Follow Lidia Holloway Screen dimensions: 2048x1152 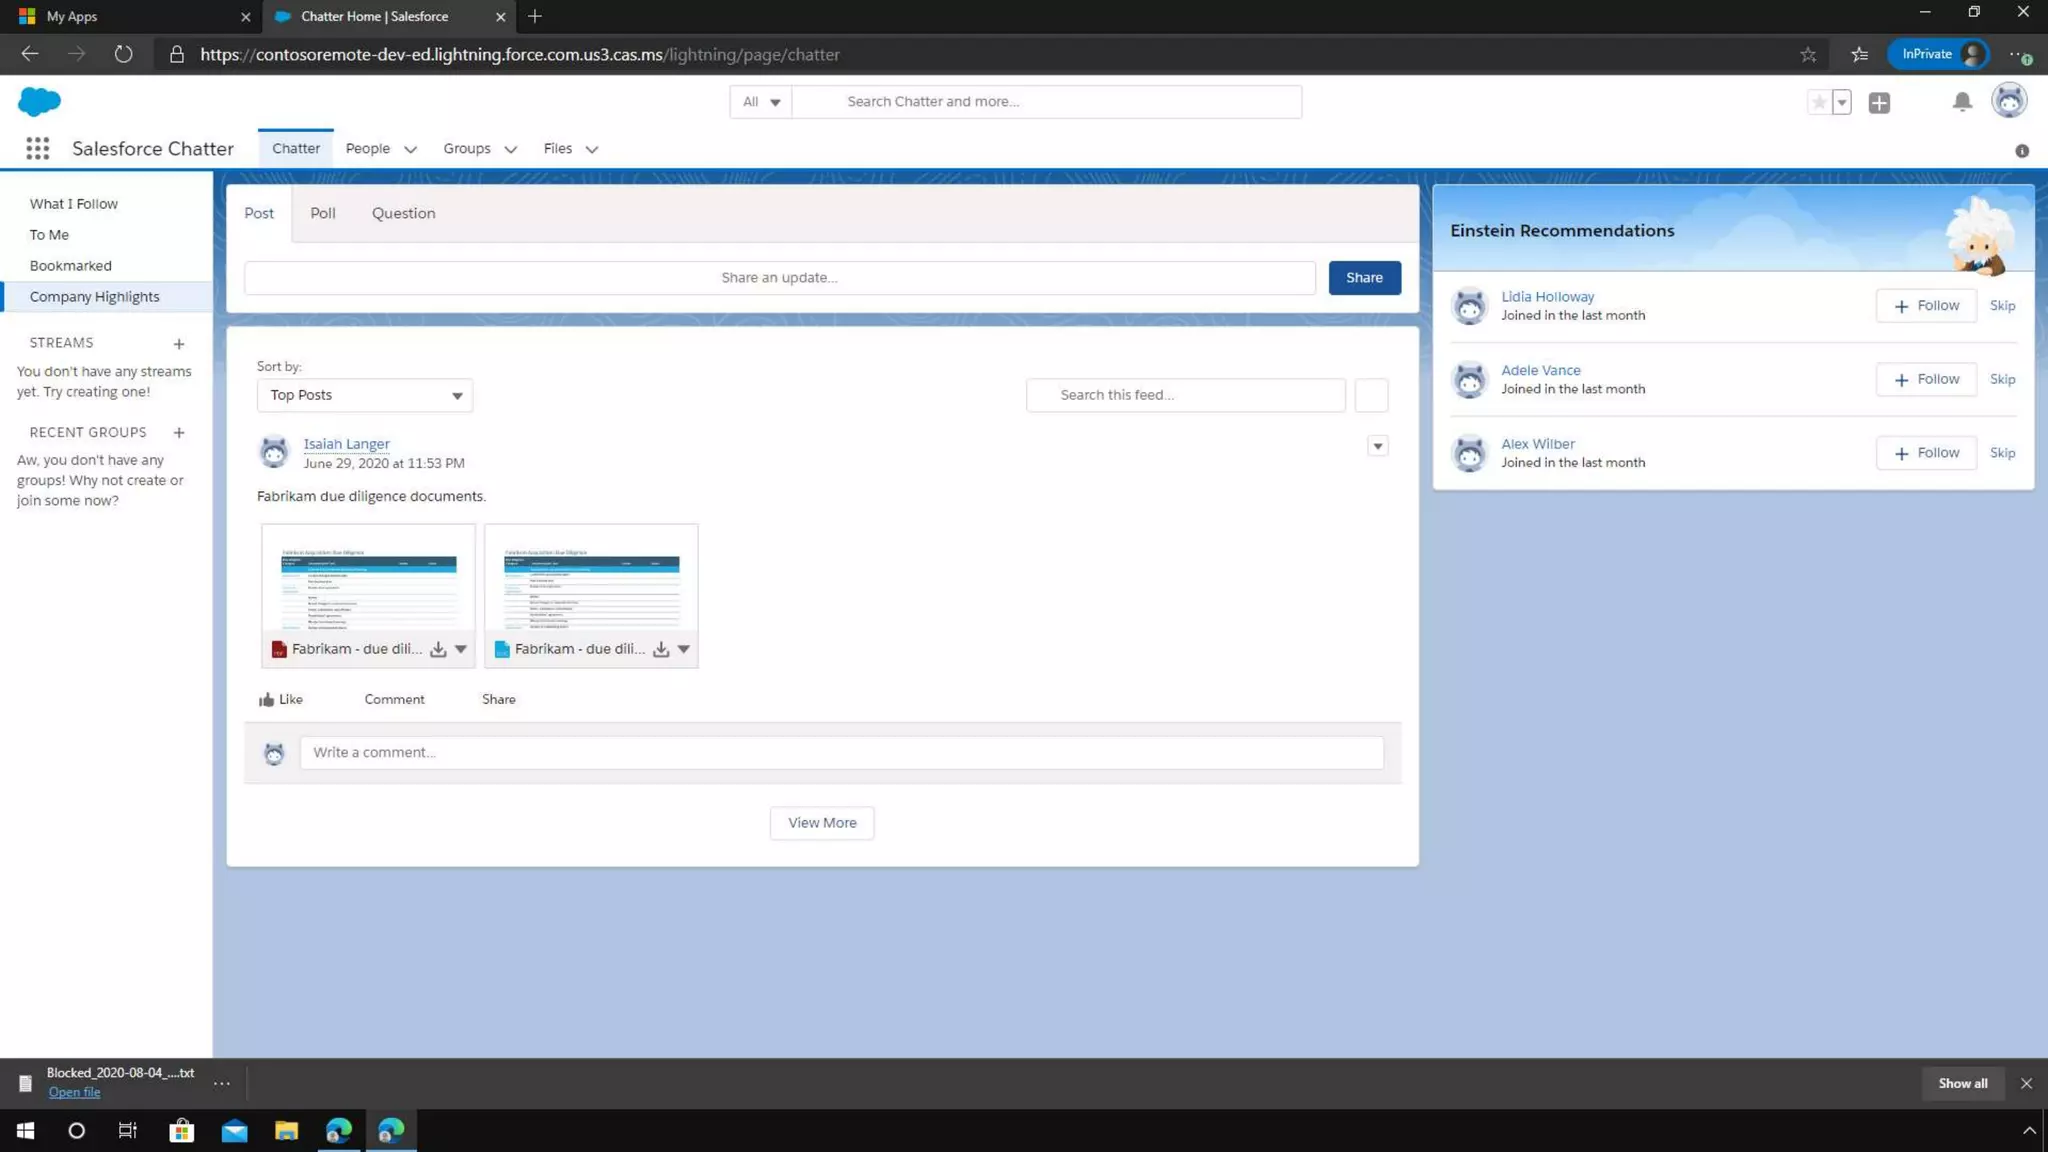1925,306
